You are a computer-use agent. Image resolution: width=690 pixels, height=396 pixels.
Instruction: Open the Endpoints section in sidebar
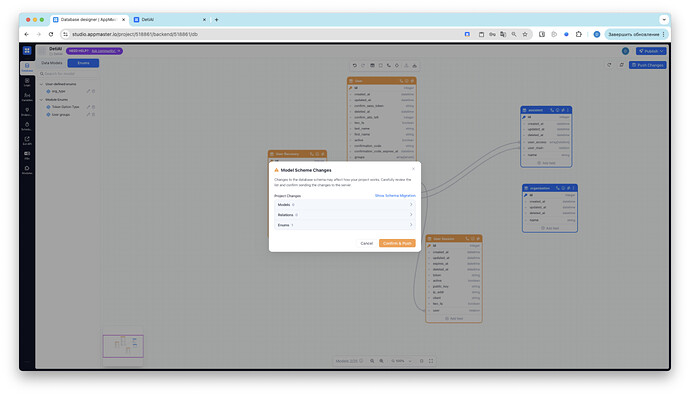pyautogui.click(x=27, y=111)
